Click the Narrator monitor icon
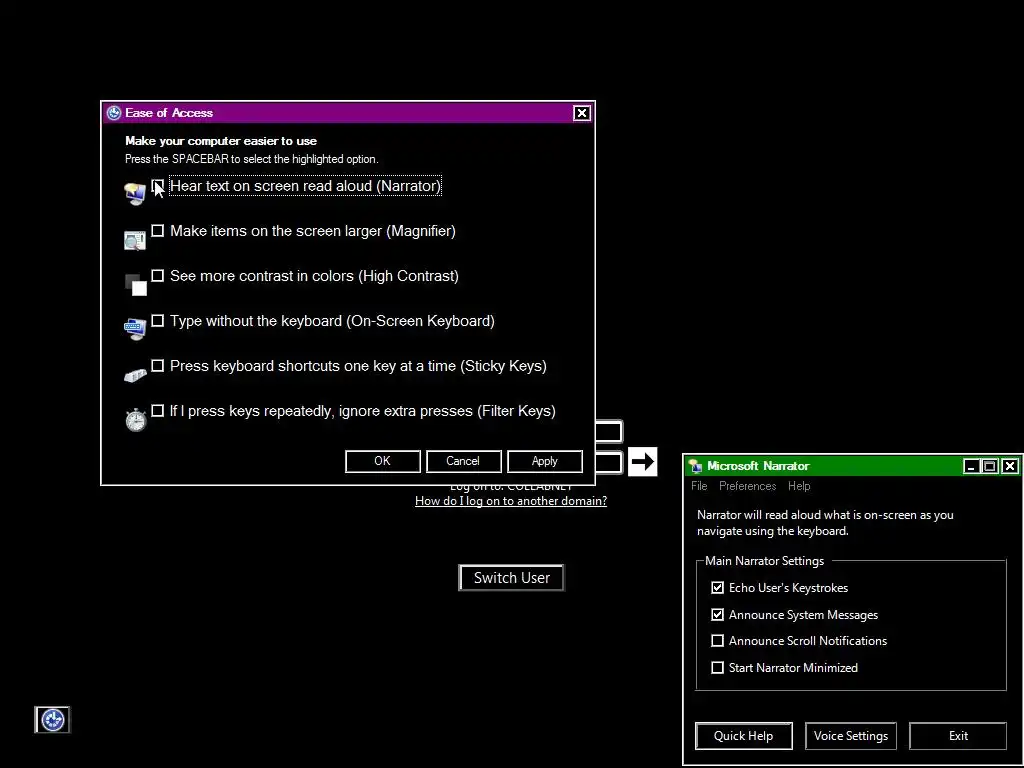Viewport: 1024px width, 768px height. [x=135, y=194]
